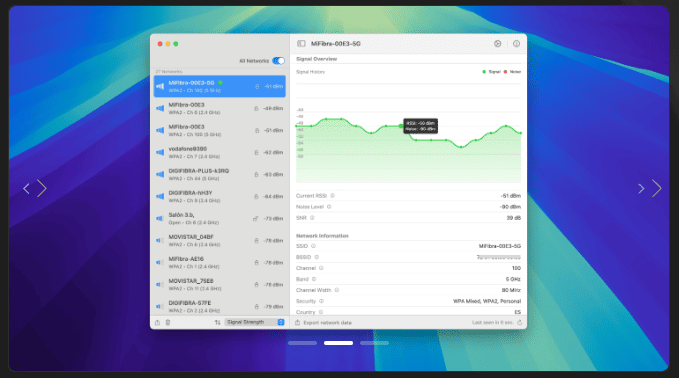Select MiFibra-00E3 network on Ch 6 2.4 GHz
This screenshot has width=679, height=378.
[x=220, y=108]
